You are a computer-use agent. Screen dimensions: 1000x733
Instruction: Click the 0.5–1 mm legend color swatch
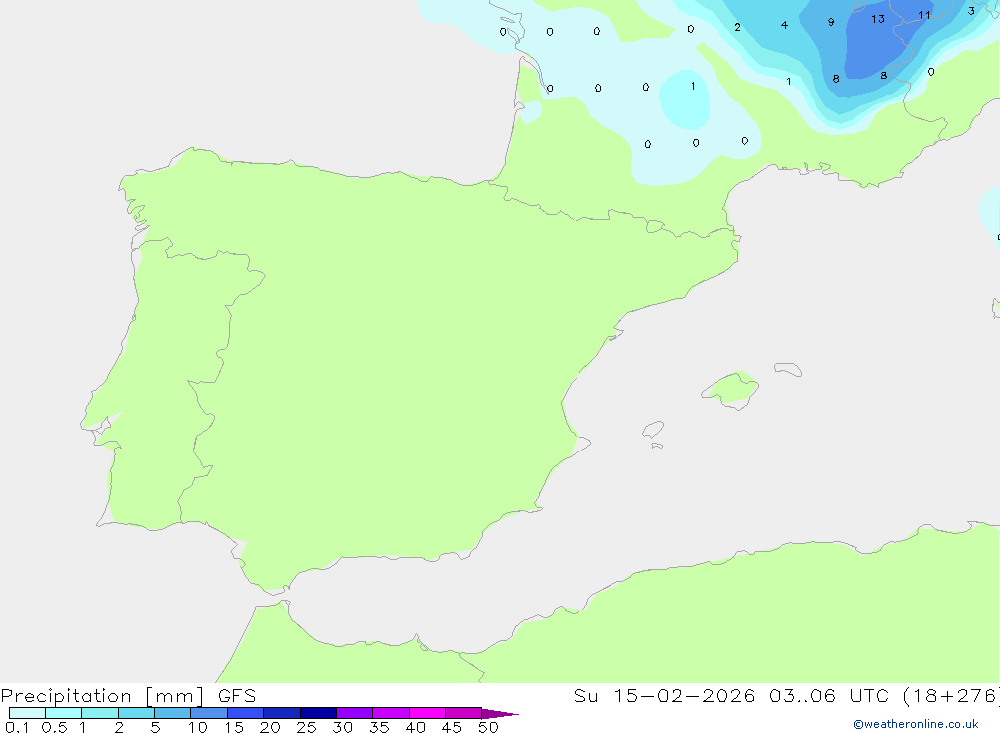click(x=63, y=713)
